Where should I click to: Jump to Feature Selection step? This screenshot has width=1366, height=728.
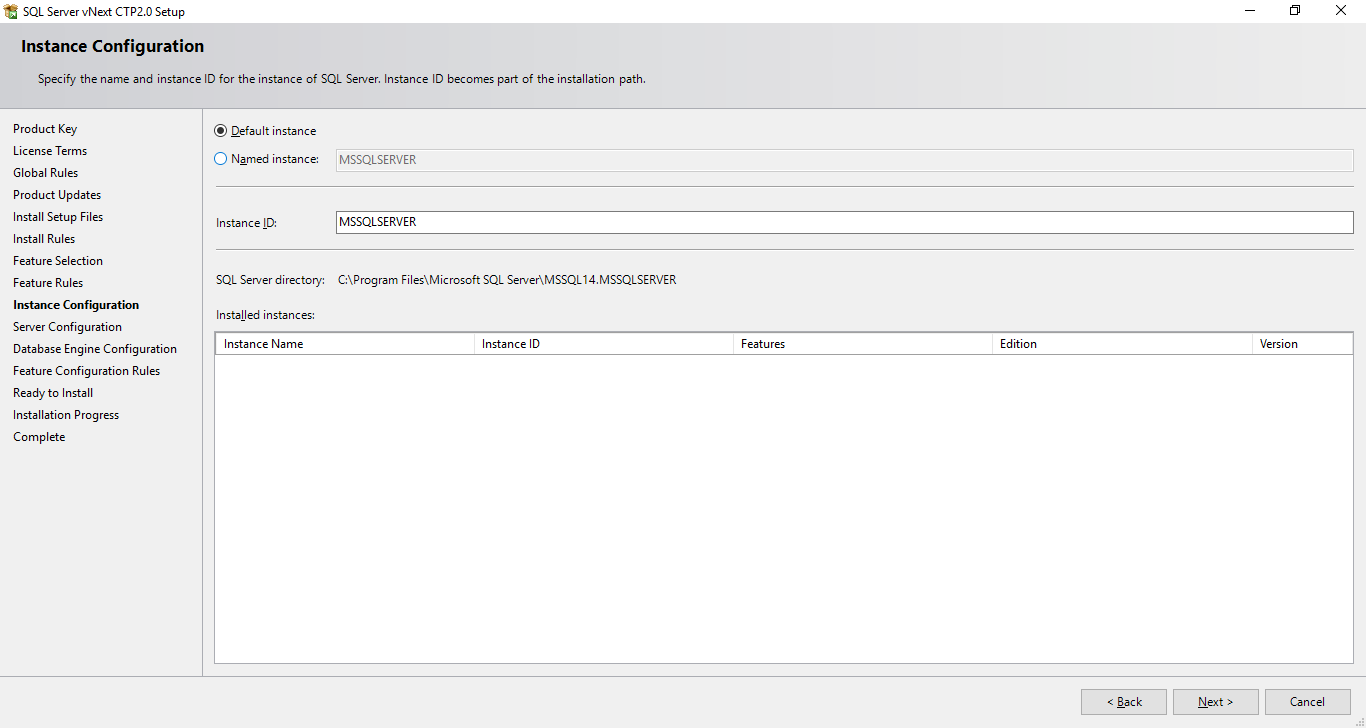tap(58, 261)
